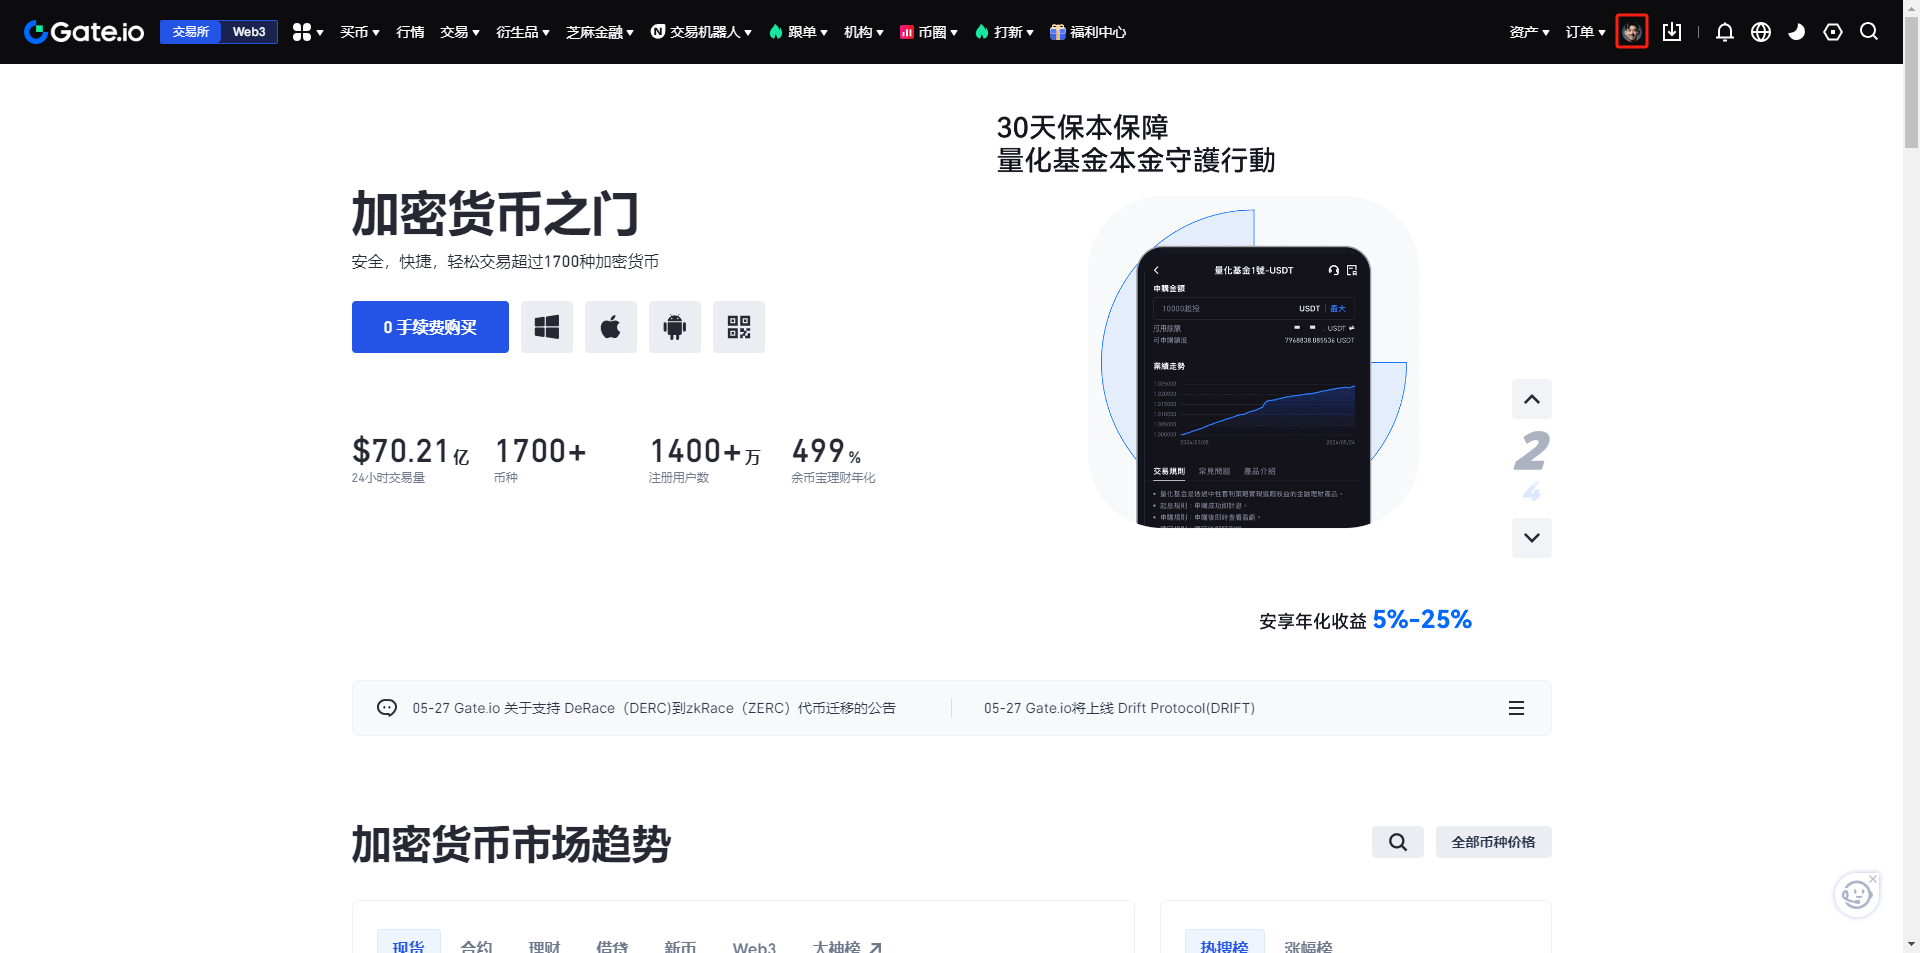Show the QR code download
Image resolution: width=1920 pixels, height=953 pixels.
739,327
